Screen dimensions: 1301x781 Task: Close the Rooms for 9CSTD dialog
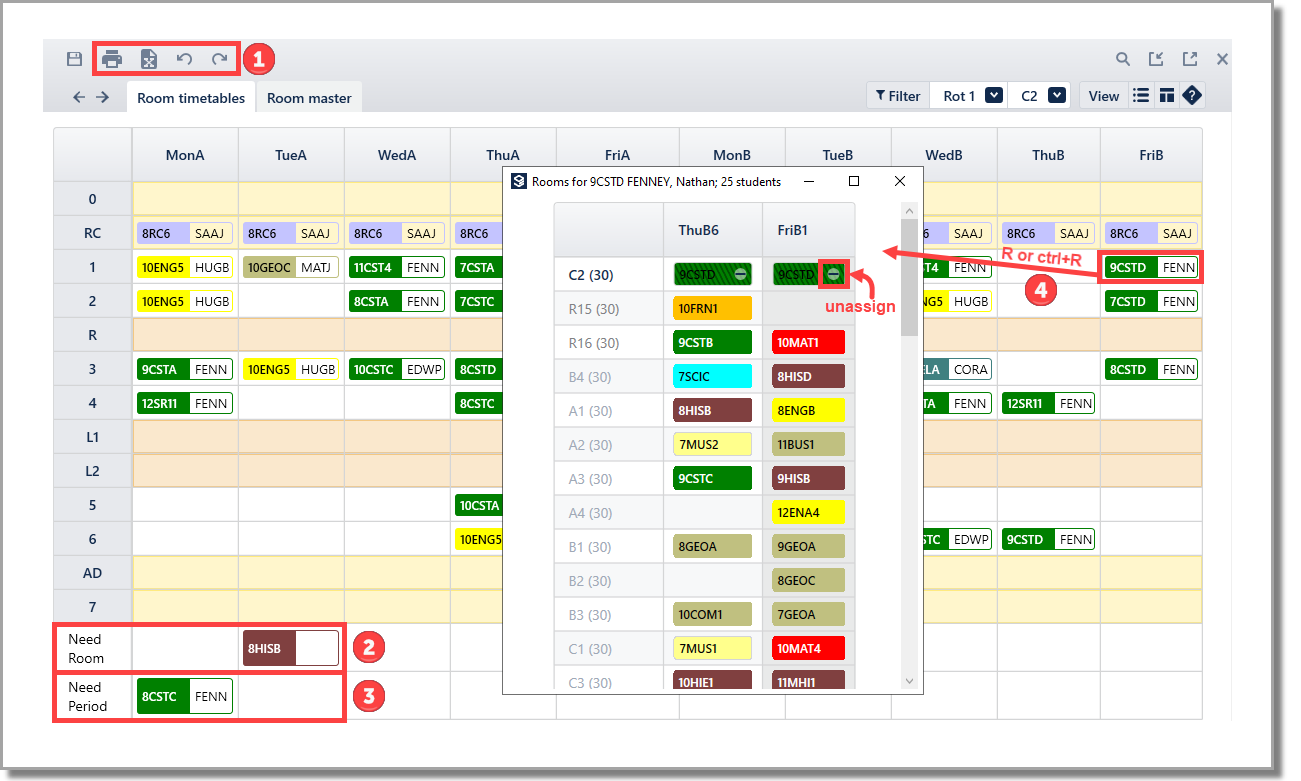pos(900,181)
